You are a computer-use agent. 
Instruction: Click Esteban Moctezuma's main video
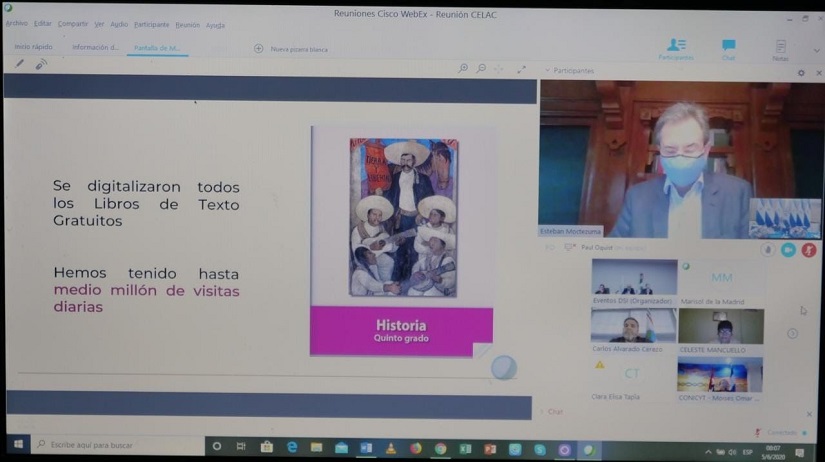tap(679, 159)
